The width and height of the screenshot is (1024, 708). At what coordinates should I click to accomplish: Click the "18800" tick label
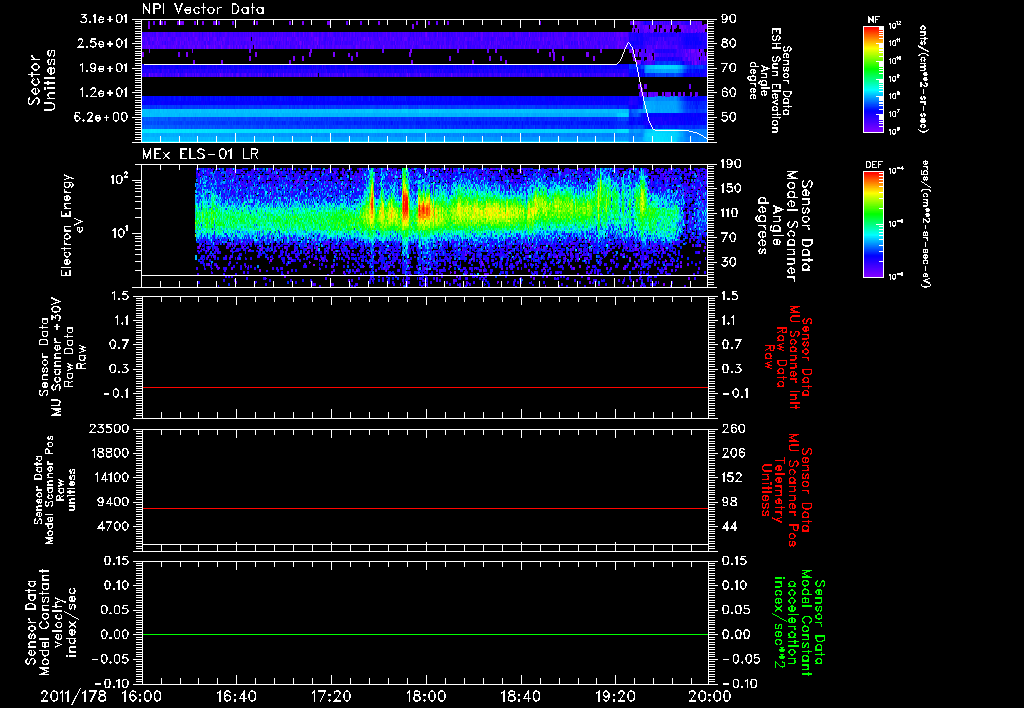pos(108,453)
